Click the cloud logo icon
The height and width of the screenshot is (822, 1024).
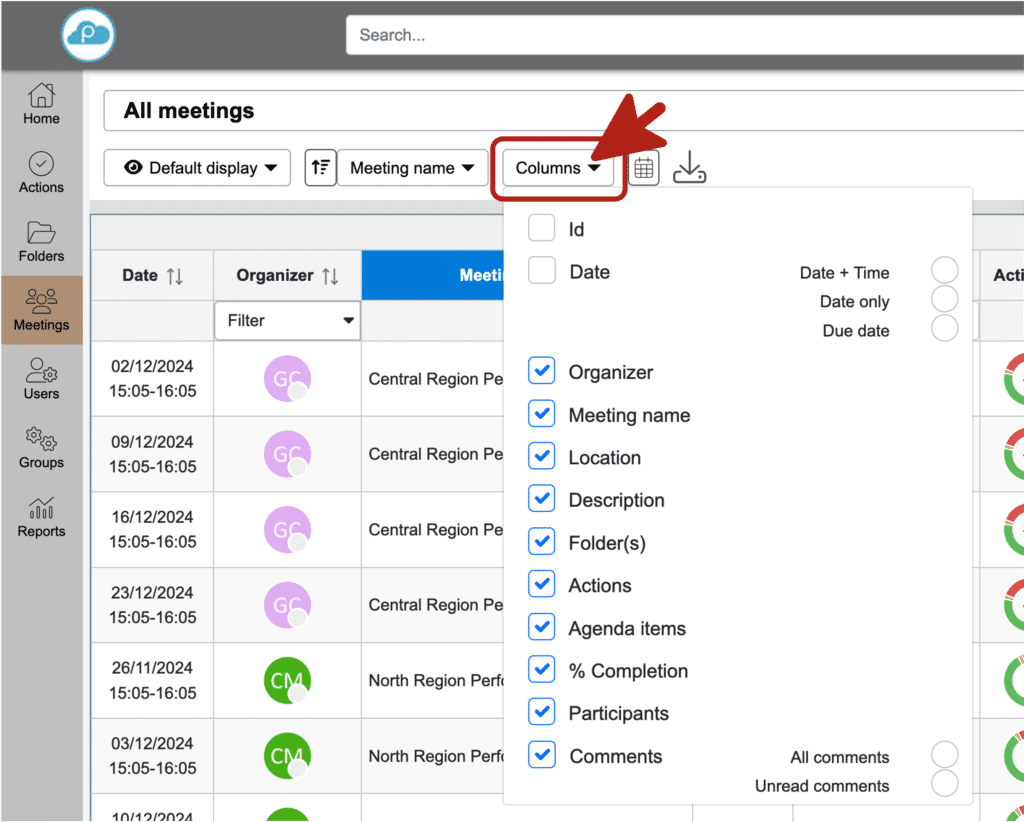click(x=88, y=35)
